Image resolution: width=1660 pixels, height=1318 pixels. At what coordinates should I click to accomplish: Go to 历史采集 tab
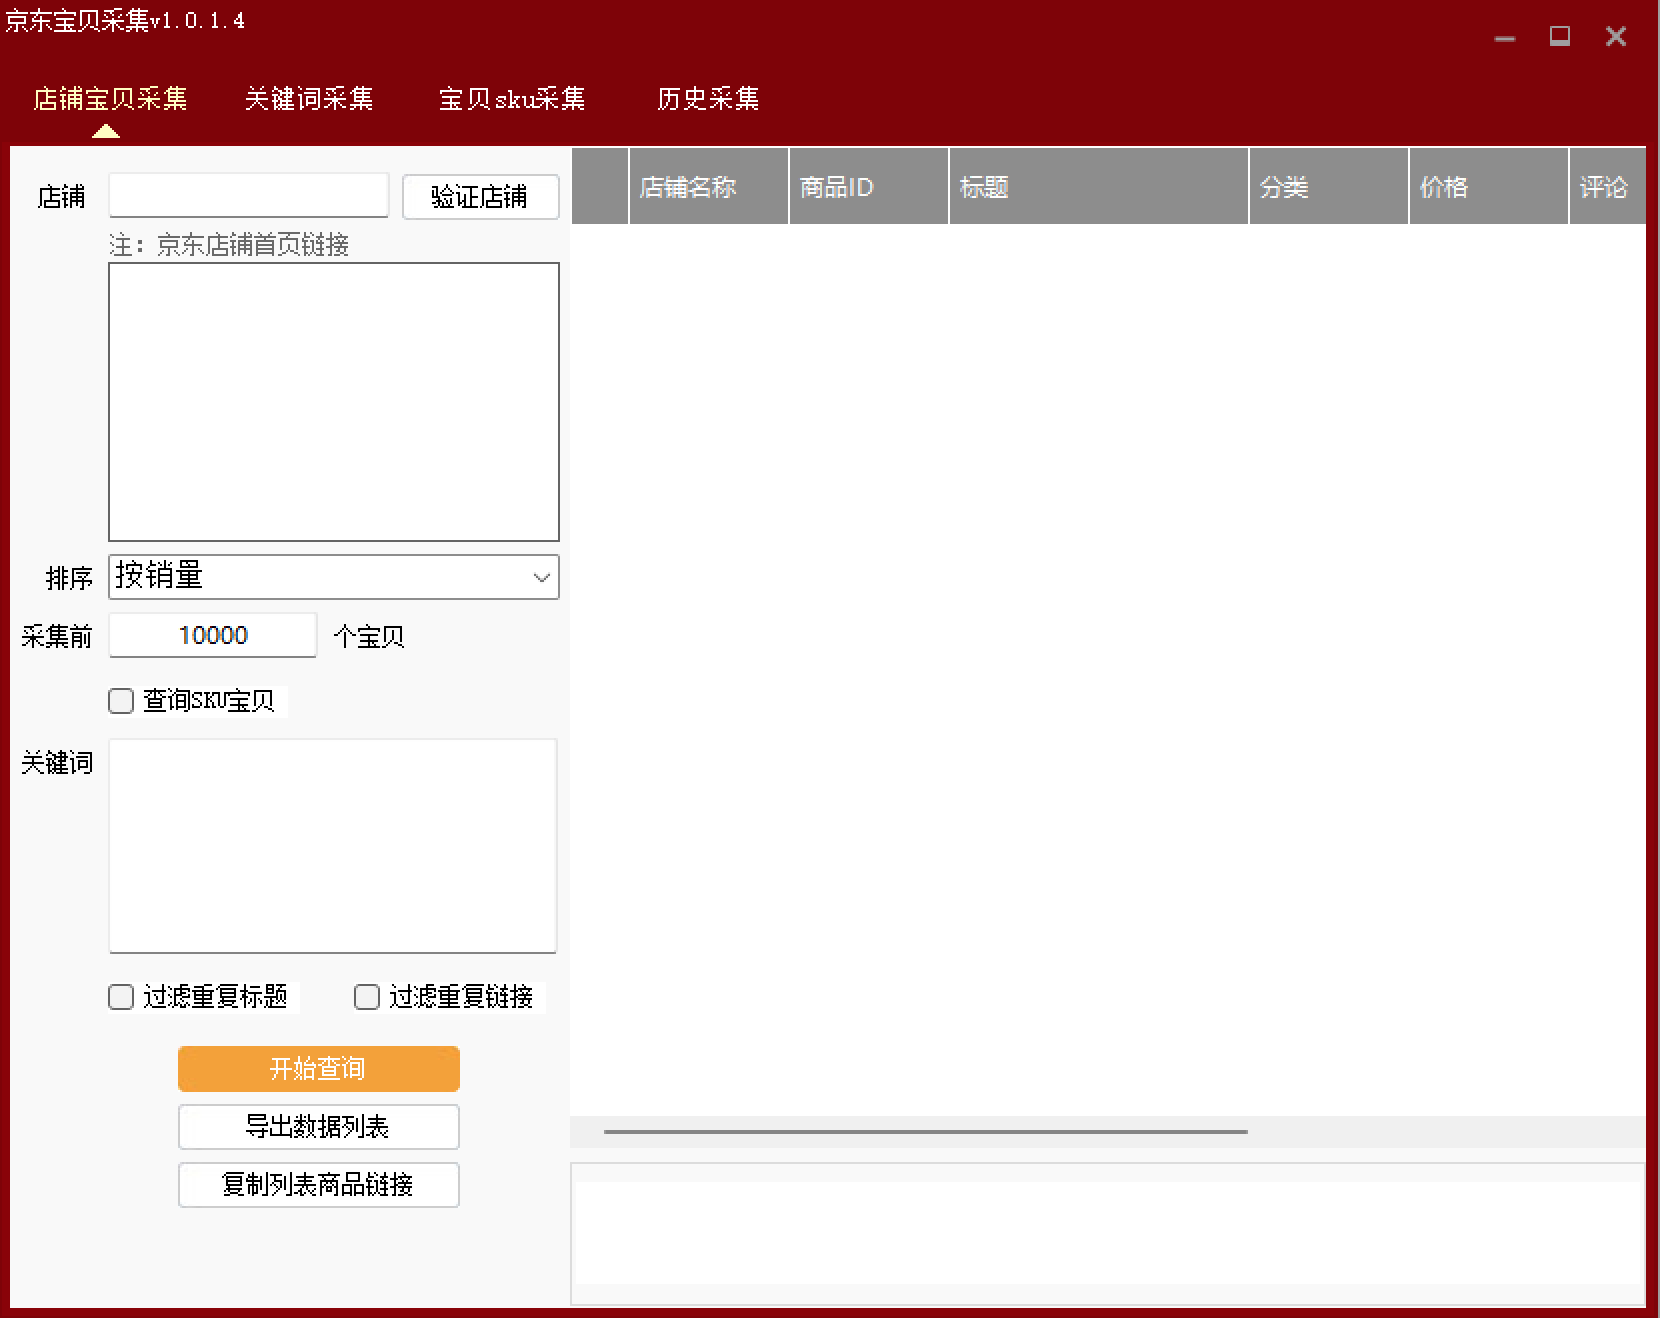point(708,99)
